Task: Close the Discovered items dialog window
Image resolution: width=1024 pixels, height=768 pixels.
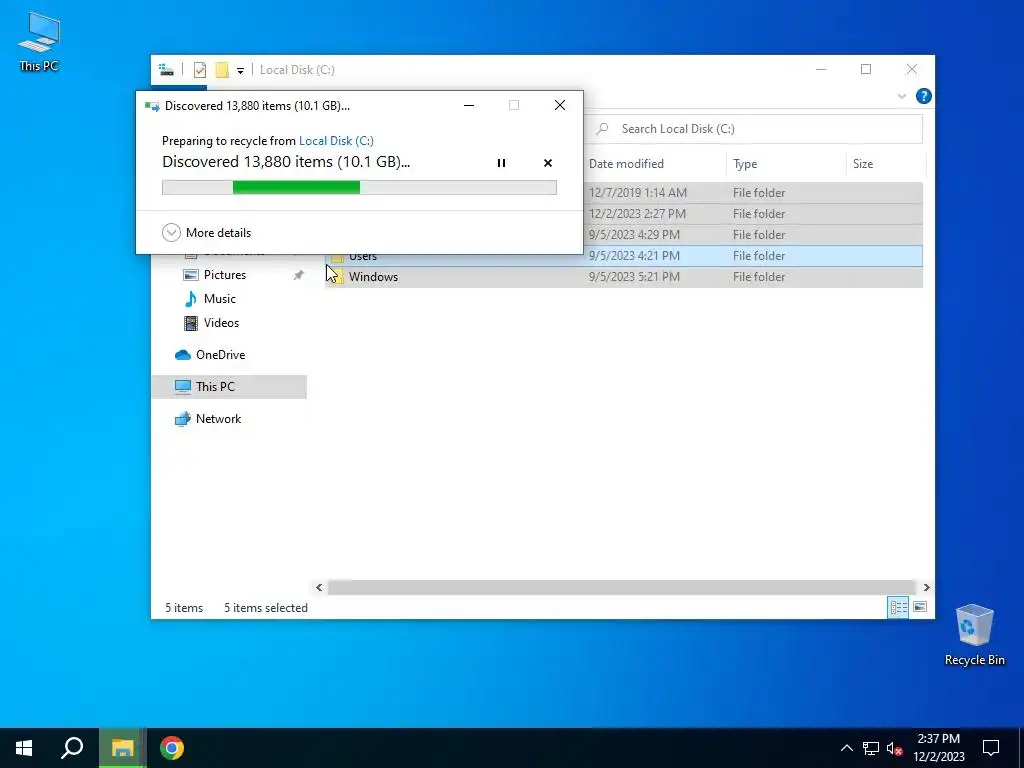Action: pyautogui.click(x=560, y=105)
